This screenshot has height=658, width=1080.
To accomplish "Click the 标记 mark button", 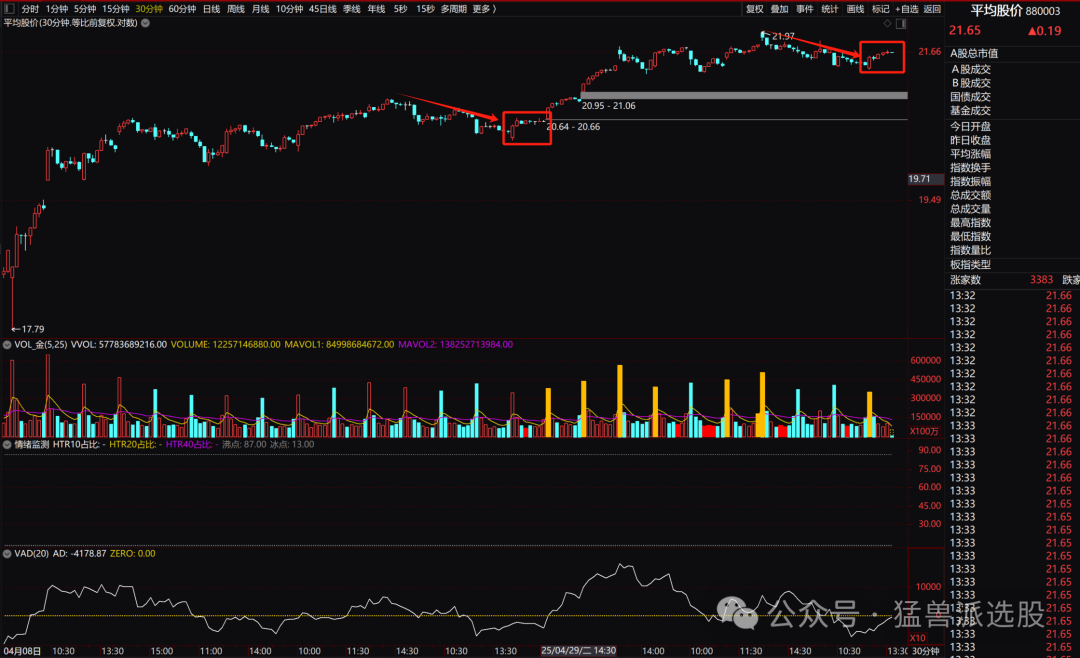I will click(880, 9).
